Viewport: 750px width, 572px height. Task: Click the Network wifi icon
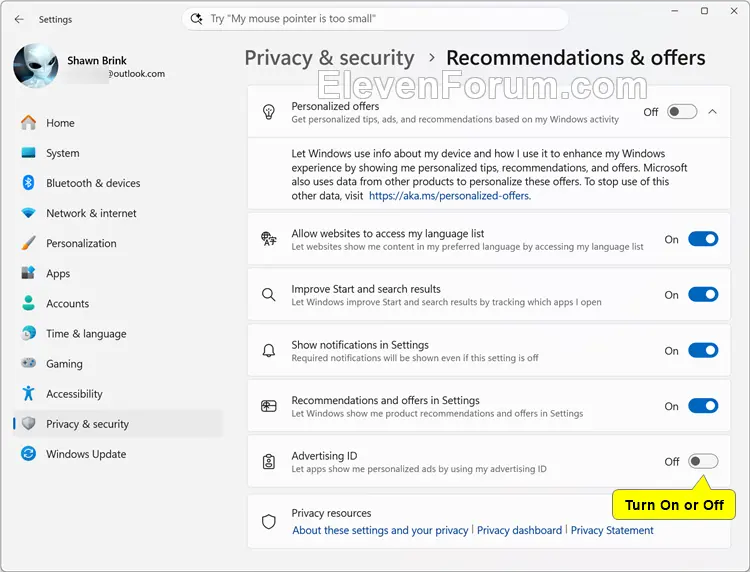pos(29,213)
